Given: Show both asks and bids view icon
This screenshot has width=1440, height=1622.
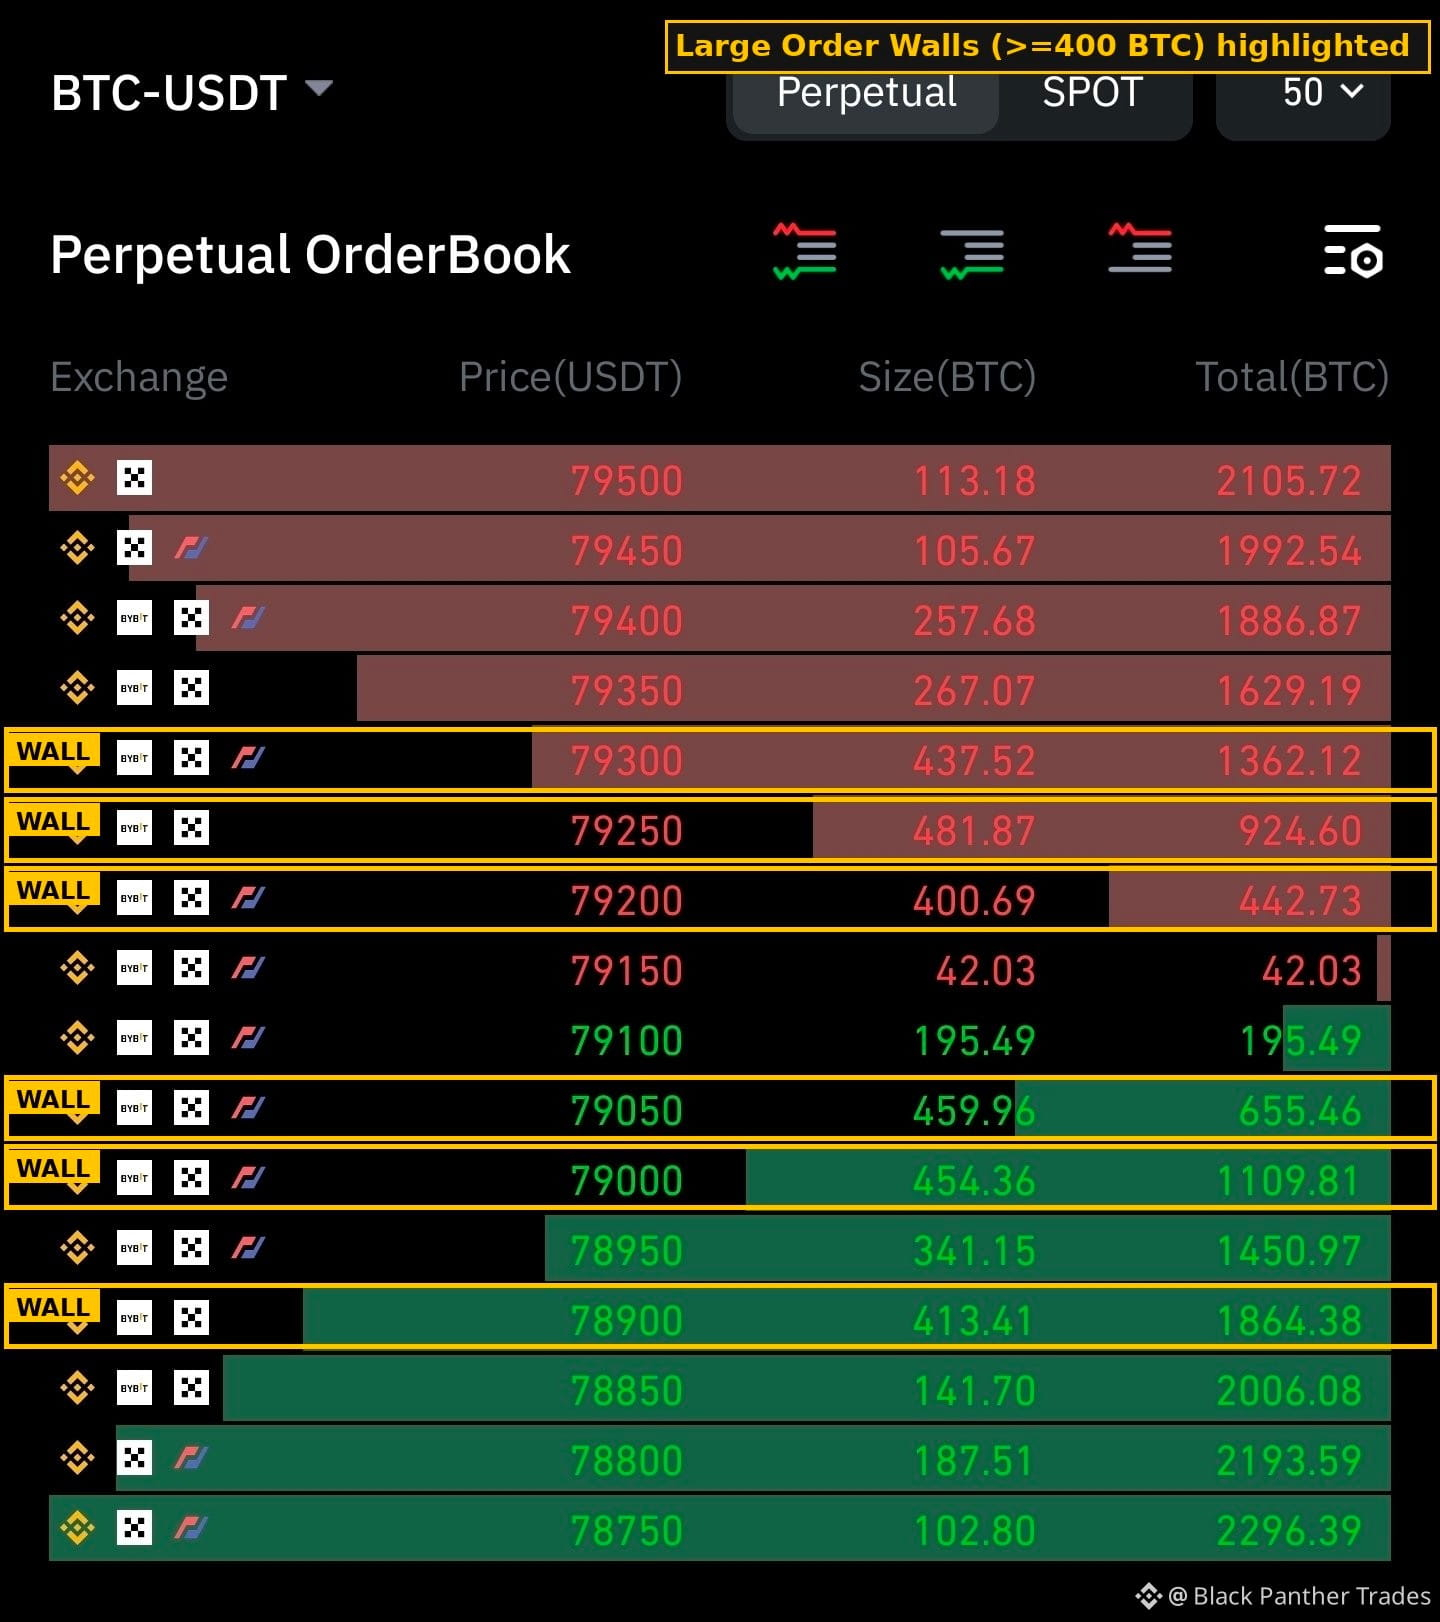Looking at the screenshot, I should click(x=805, y=251).
